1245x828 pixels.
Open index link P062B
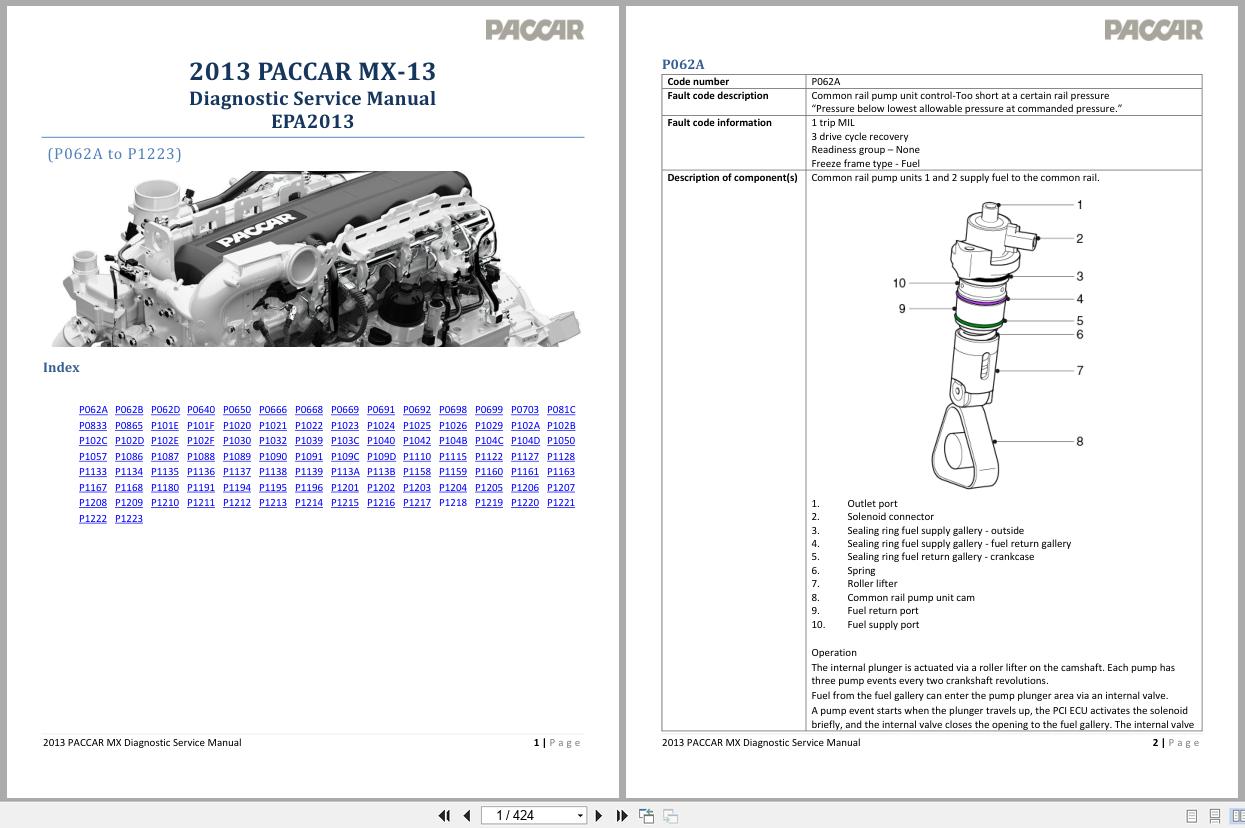(x=129, y=410)
